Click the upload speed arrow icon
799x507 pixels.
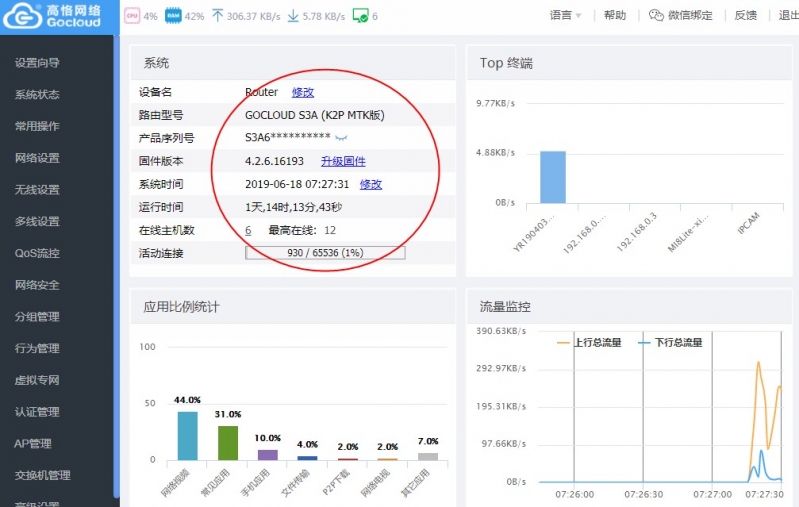[x=217, y=16]
